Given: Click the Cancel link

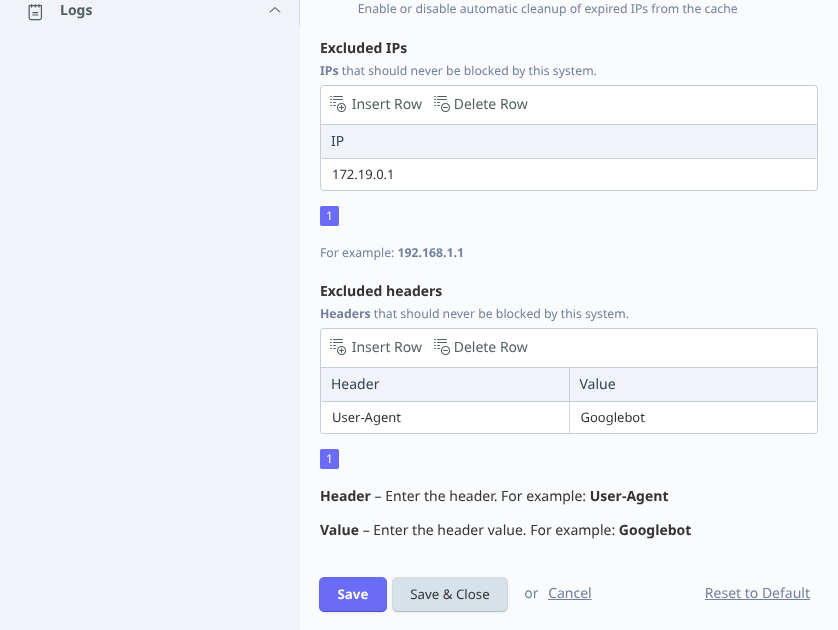Looking at the screenshot, I should tap(570, 593).
